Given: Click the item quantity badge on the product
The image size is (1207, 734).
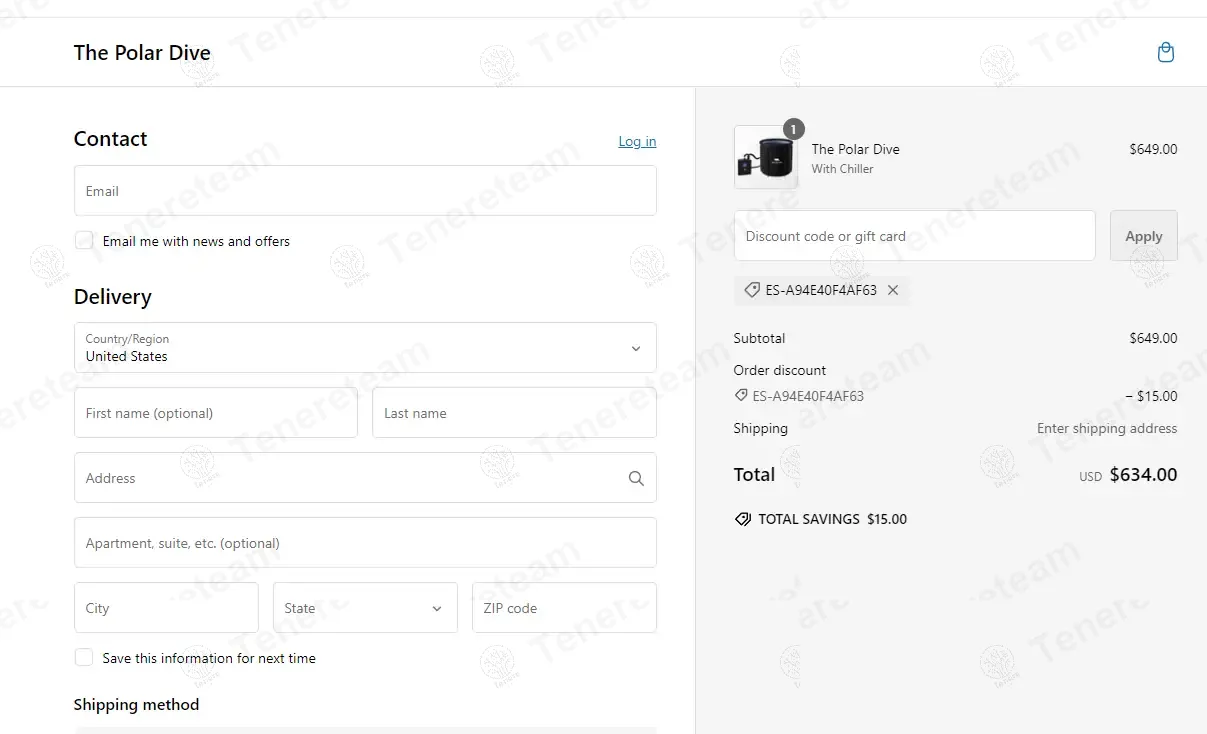Looking at the screenshot, I should [x=793, y=129].
